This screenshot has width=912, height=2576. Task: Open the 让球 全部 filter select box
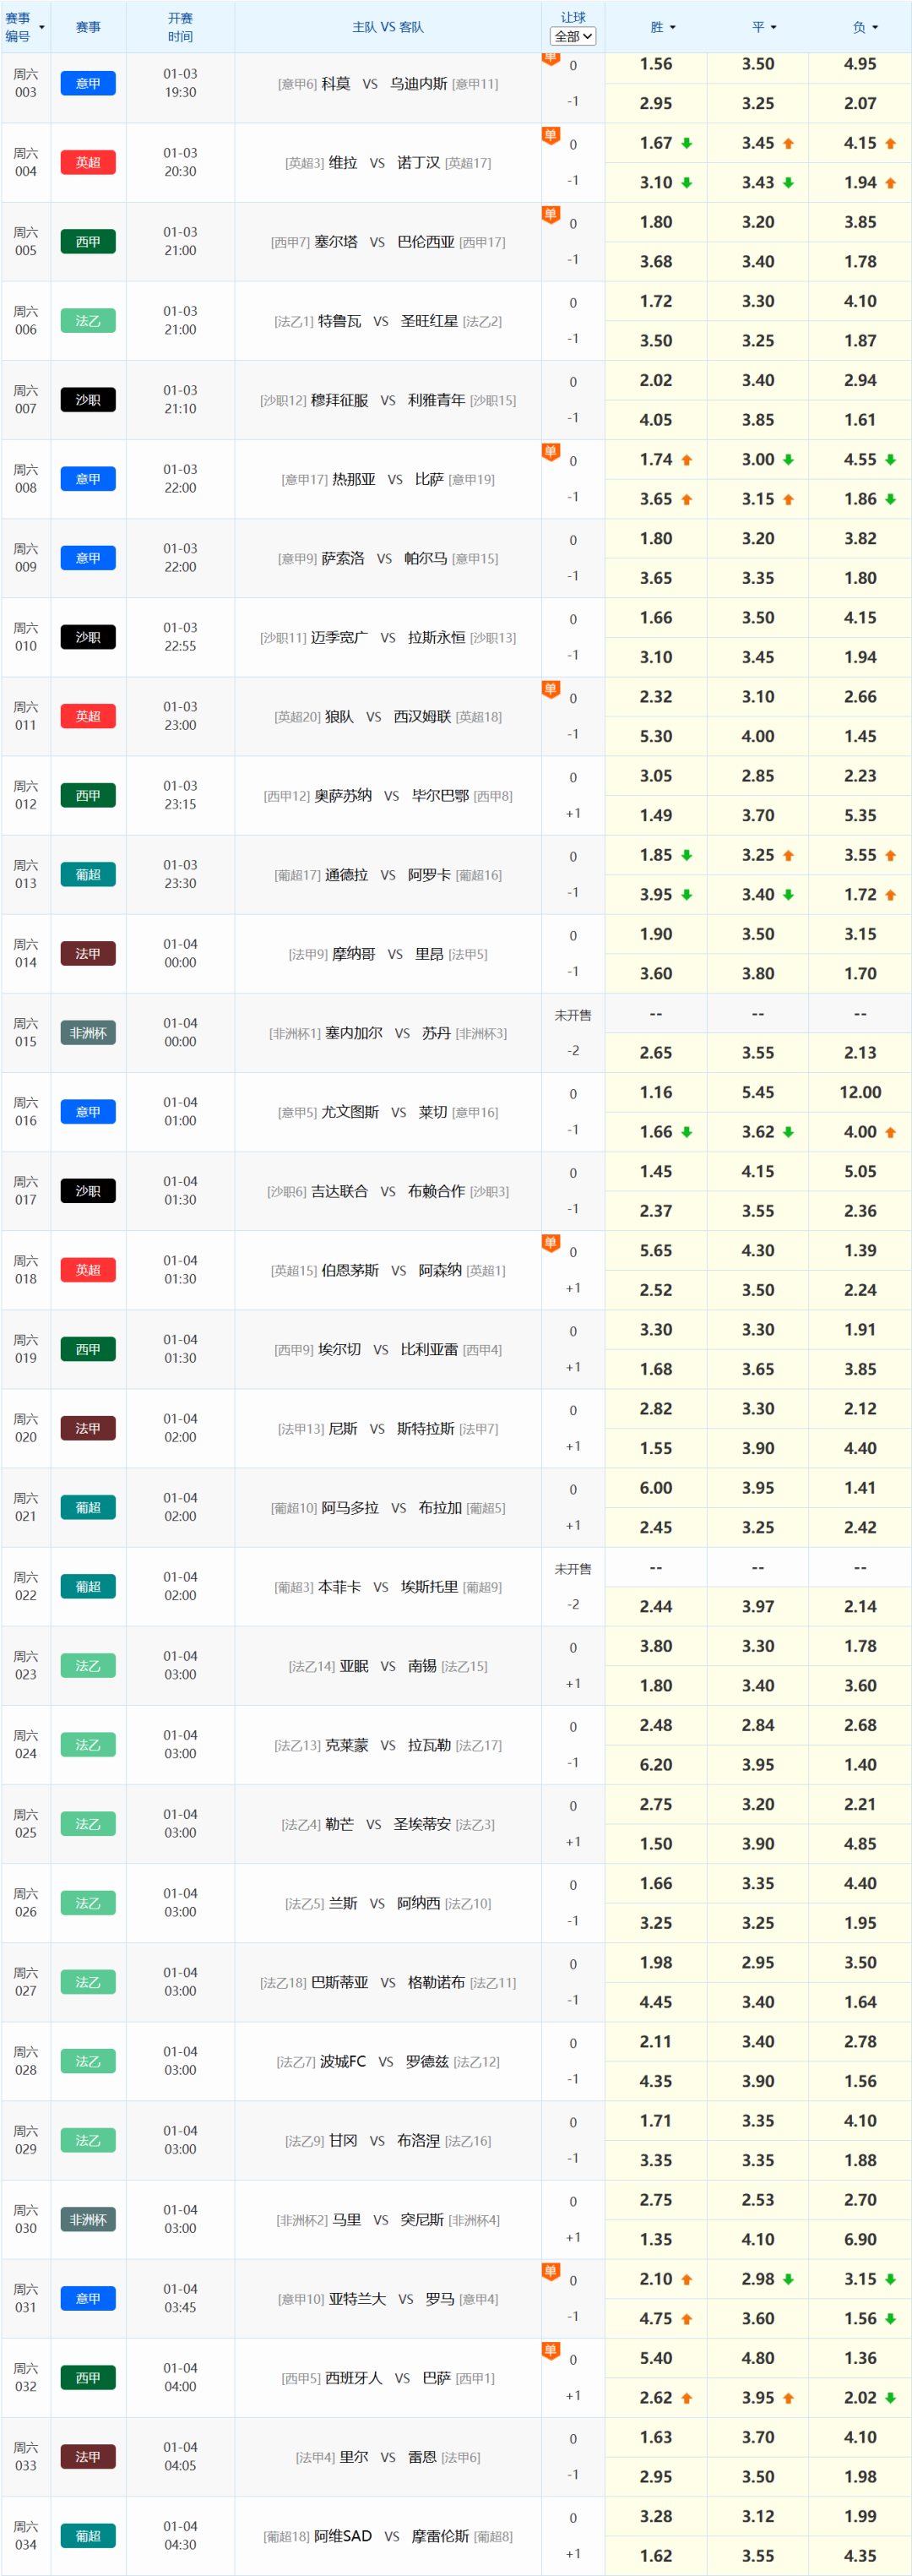pyautogui.click(x=573, y=36)
